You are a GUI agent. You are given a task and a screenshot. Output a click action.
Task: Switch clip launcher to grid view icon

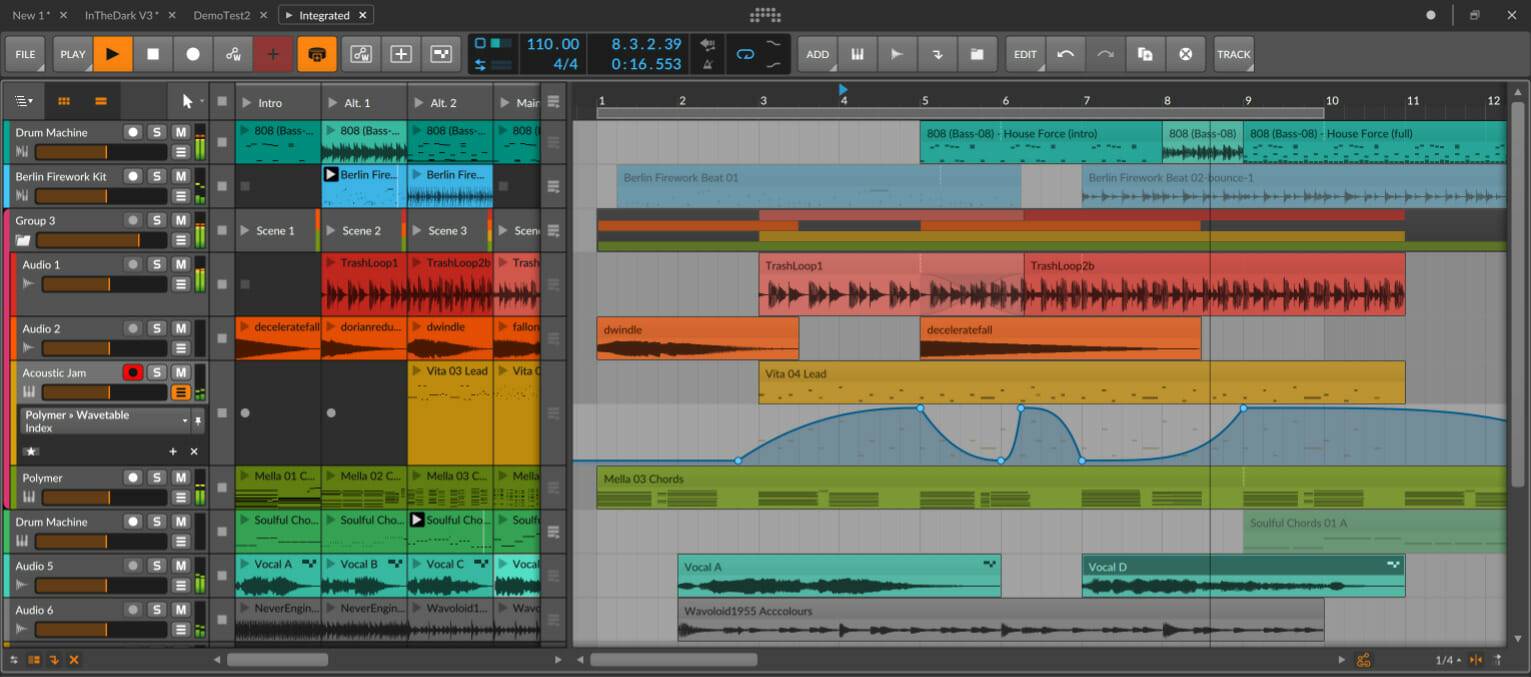pos(64,100)
